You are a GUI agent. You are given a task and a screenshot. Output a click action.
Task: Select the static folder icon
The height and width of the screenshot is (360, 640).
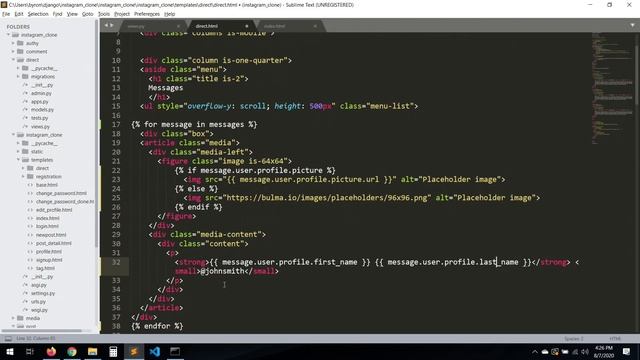(x=25, y=151)
